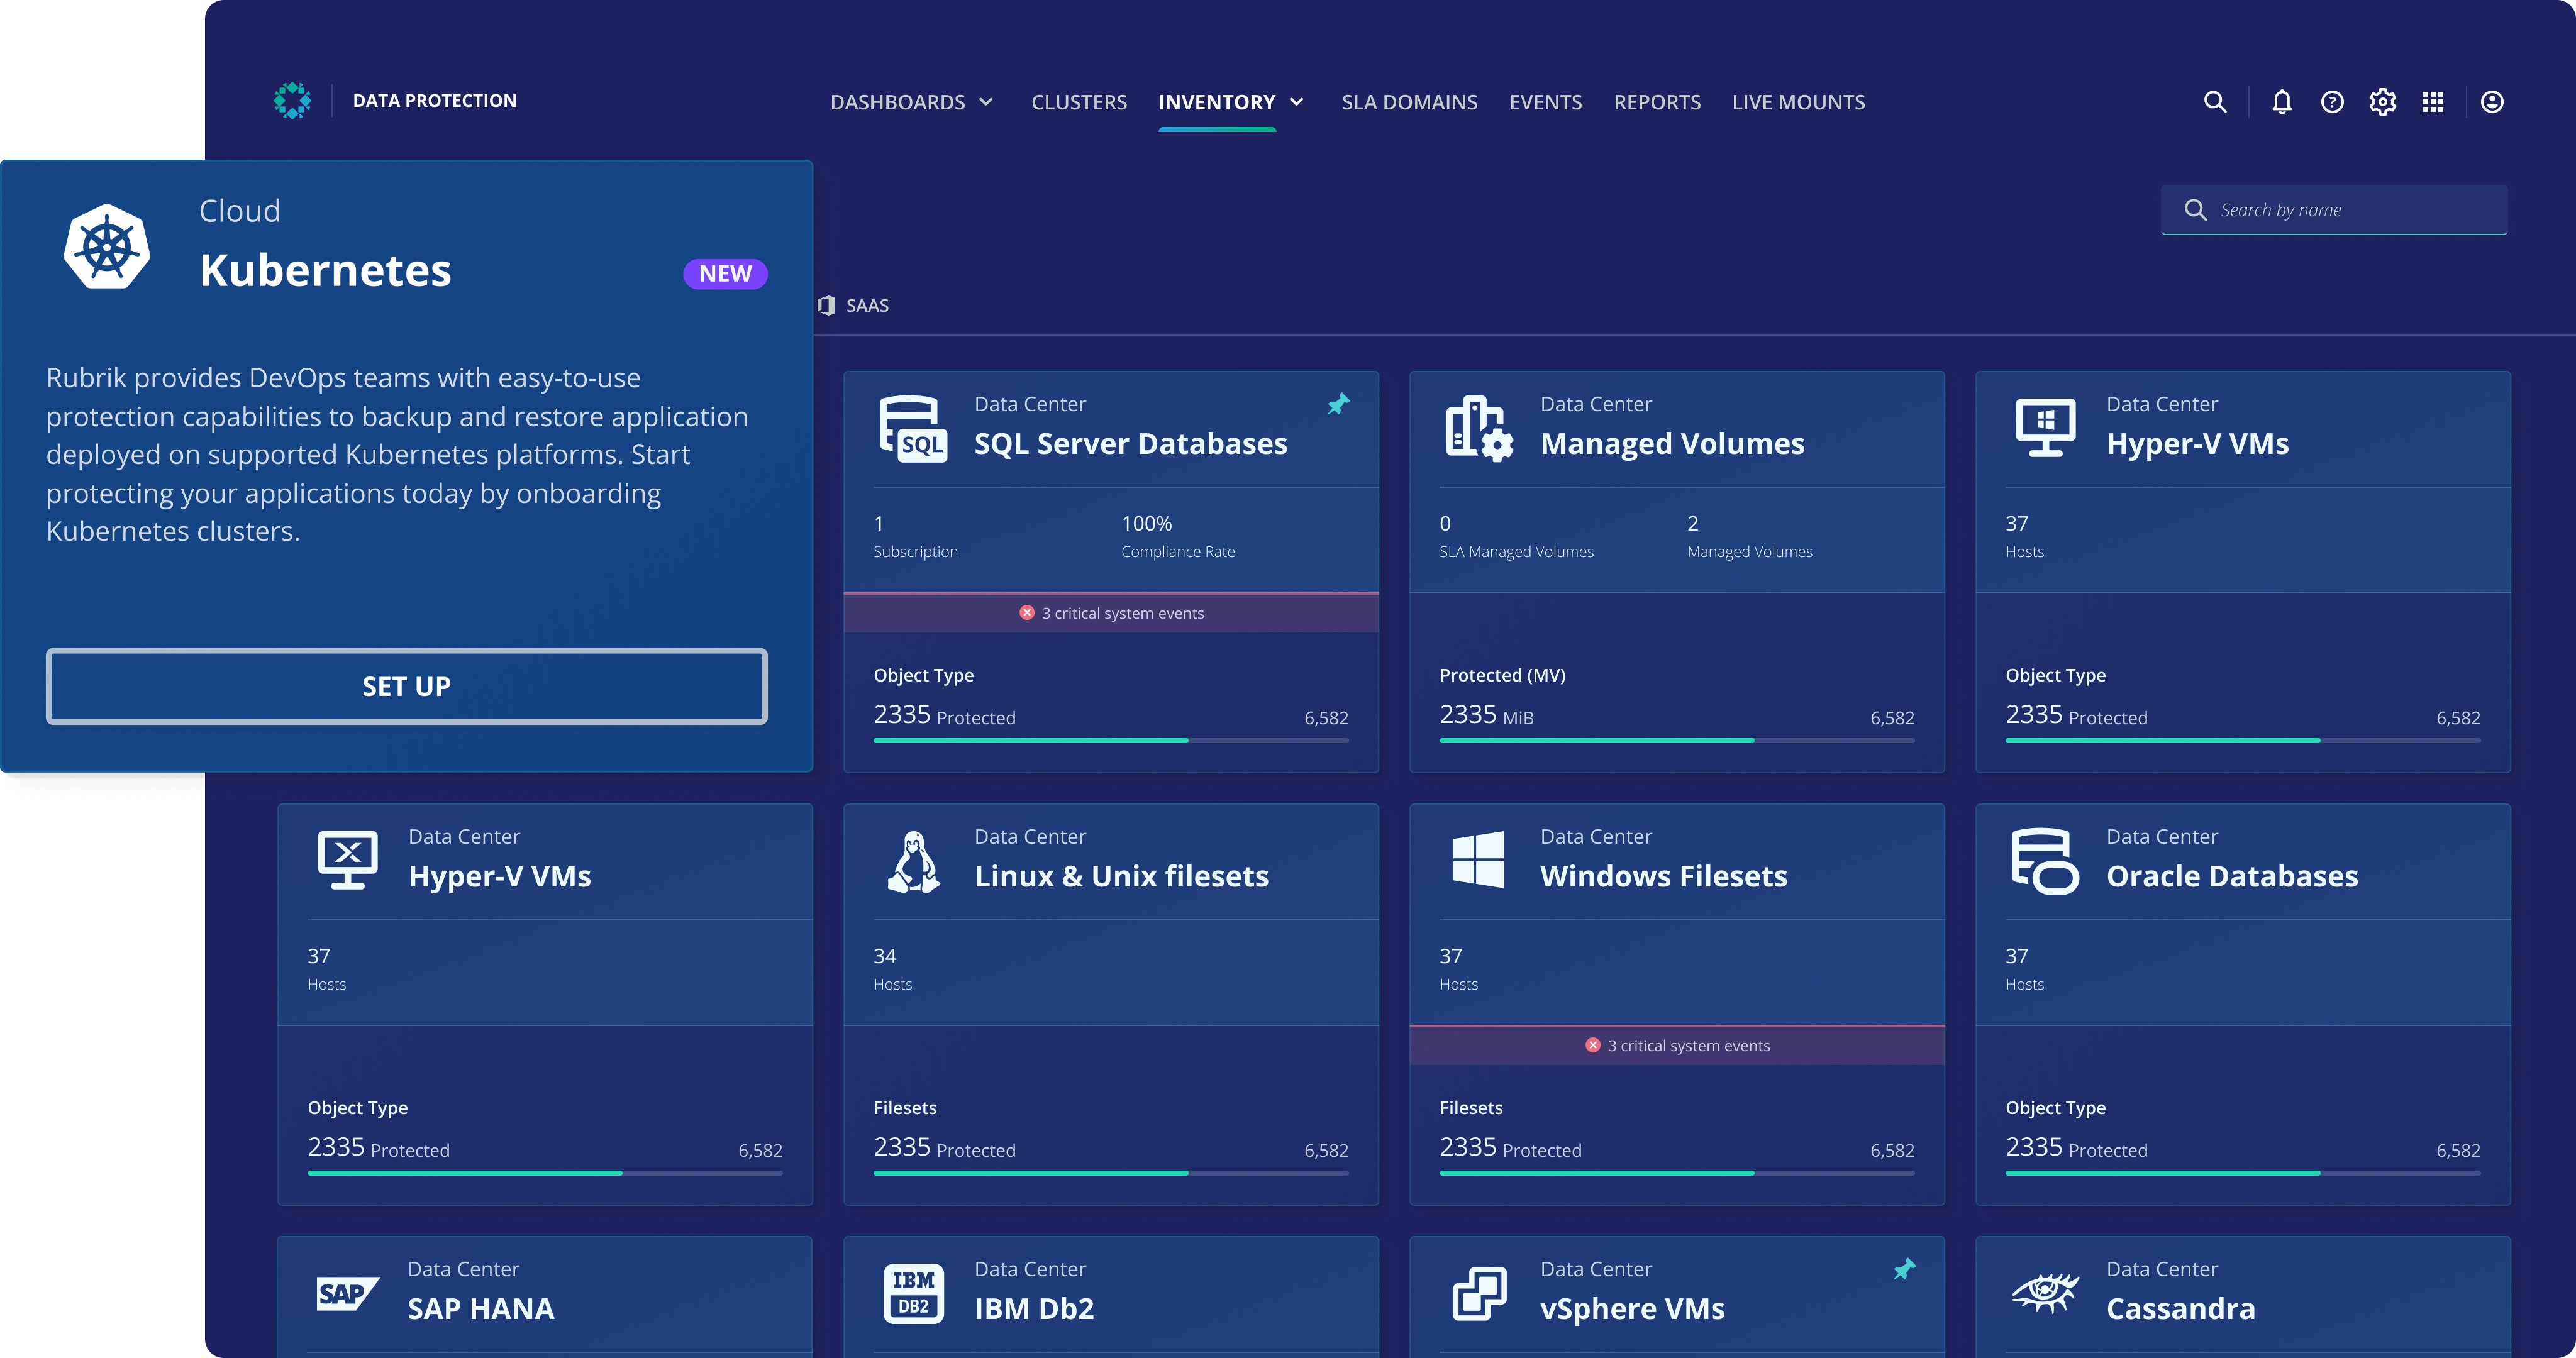The width and height of the screenshot is (2576, 1358).
Task: Click the 2335 MiB value
Action: pos(1486,715)
